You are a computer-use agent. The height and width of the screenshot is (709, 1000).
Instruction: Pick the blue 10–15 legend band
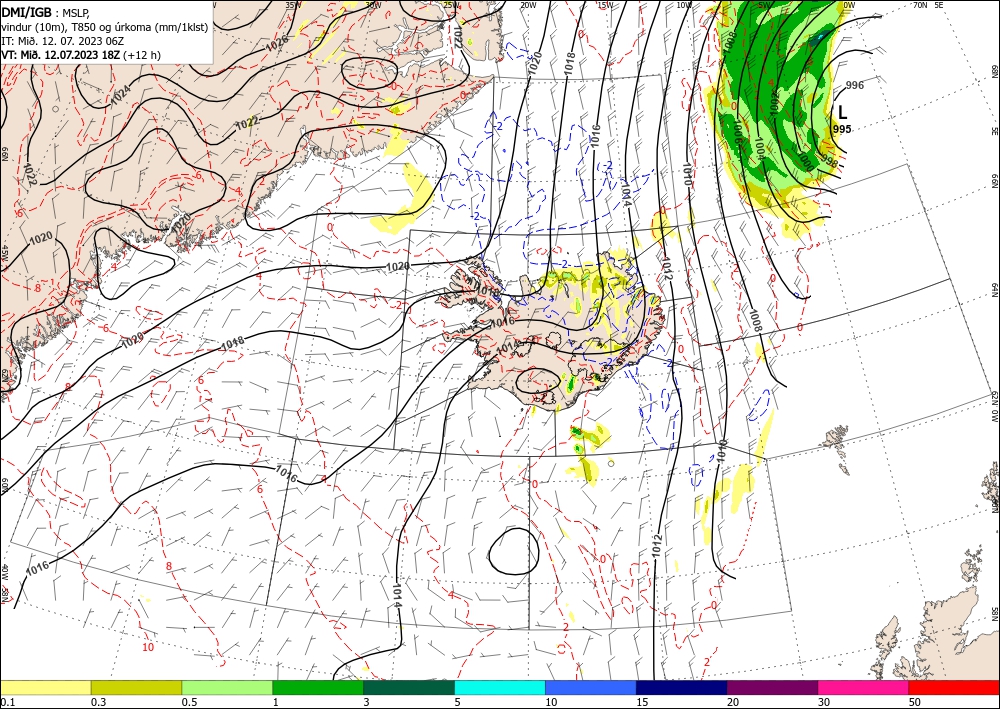point(591,687)
